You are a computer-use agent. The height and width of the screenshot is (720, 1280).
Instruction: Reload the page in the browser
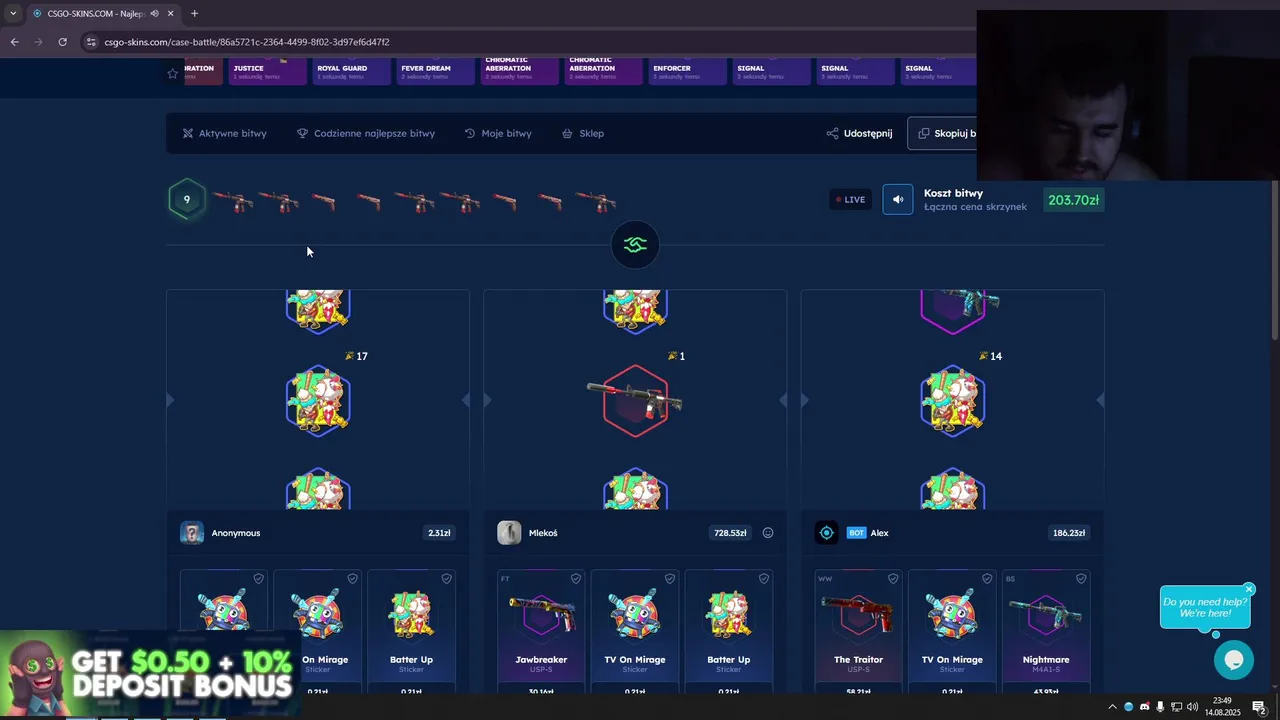point(62,42)
